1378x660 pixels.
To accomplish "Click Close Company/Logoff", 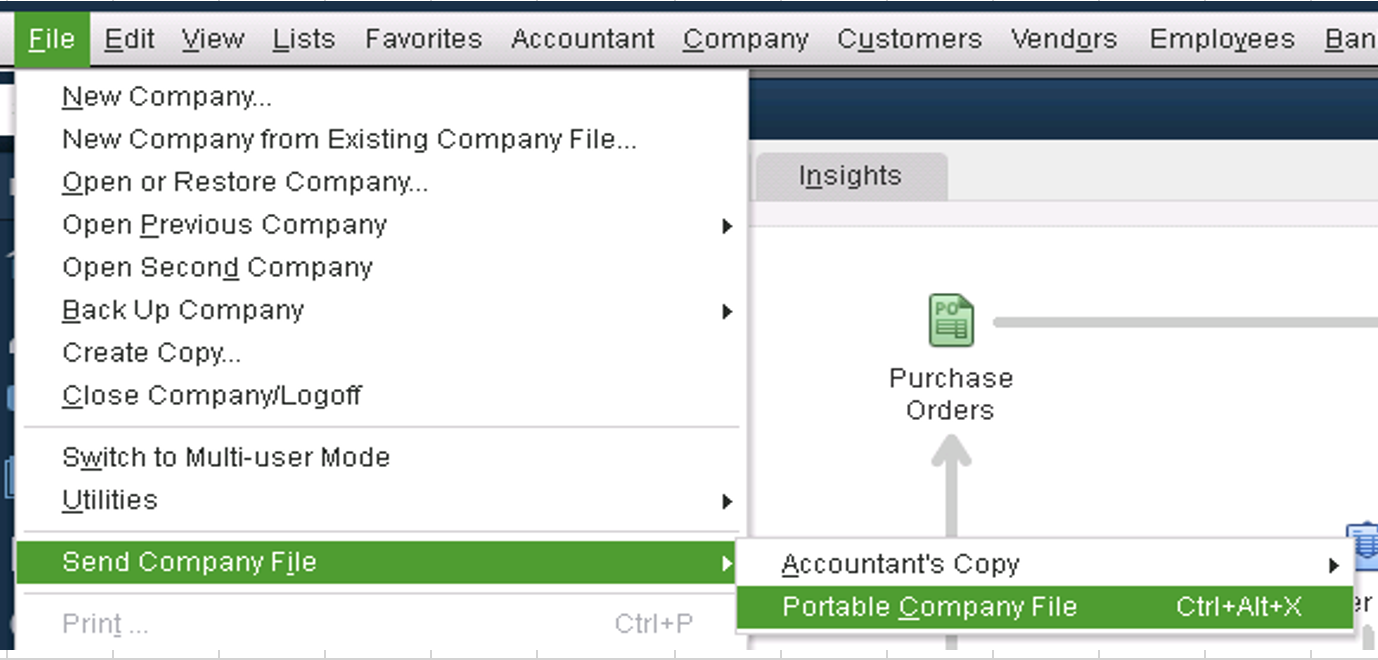I will (x=212, y=394).
